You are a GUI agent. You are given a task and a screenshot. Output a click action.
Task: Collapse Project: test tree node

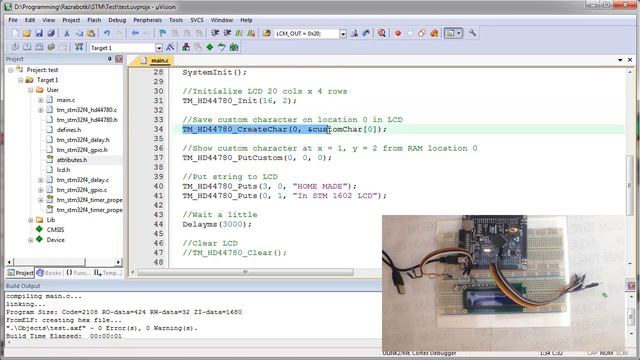(11, 70)
